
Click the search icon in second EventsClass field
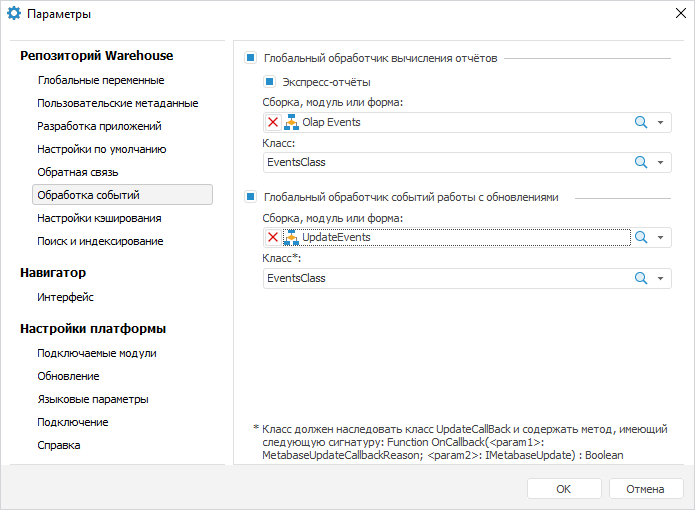641,278
